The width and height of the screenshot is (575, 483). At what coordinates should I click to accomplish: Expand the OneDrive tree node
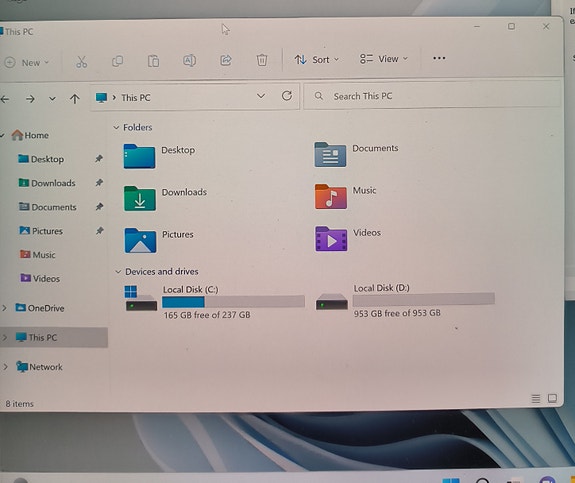click(4, 308)
